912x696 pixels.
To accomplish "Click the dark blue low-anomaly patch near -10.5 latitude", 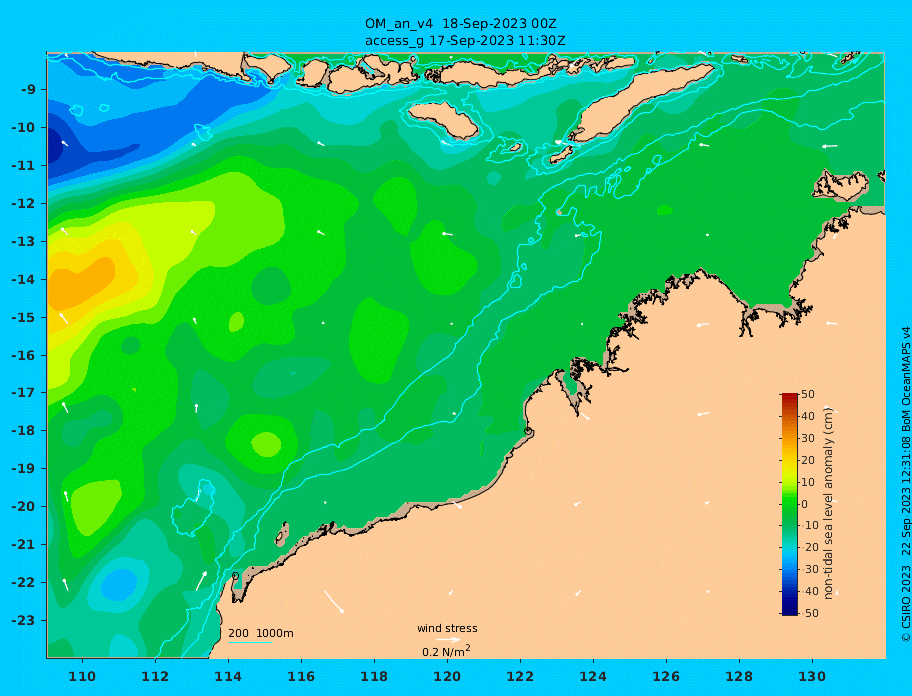I will point(55,144).
